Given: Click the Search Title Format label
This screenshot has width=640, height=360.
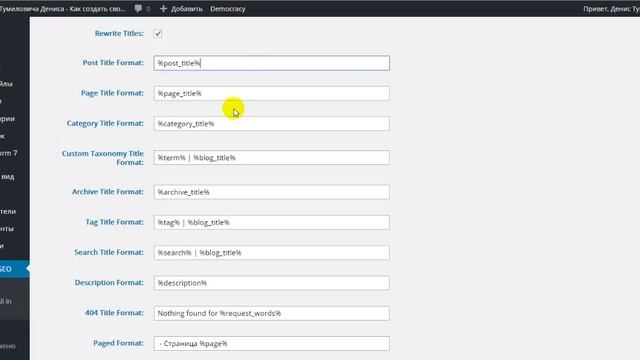Looking at the screenshot, I should pos(109,252).
